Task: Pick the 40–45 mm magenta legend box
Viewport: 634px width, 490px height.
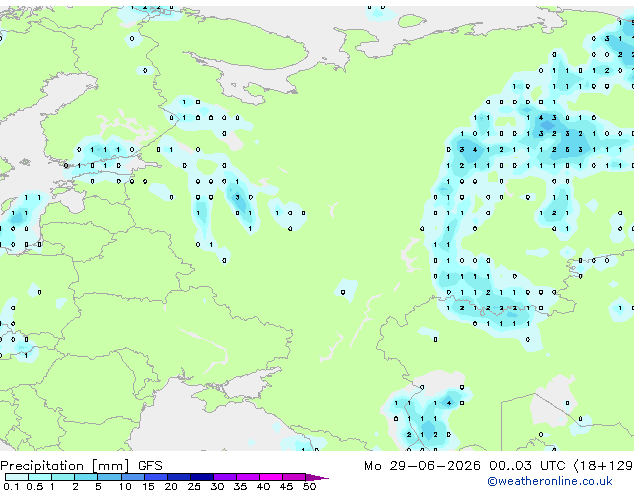Action: [x=271, y=477]
